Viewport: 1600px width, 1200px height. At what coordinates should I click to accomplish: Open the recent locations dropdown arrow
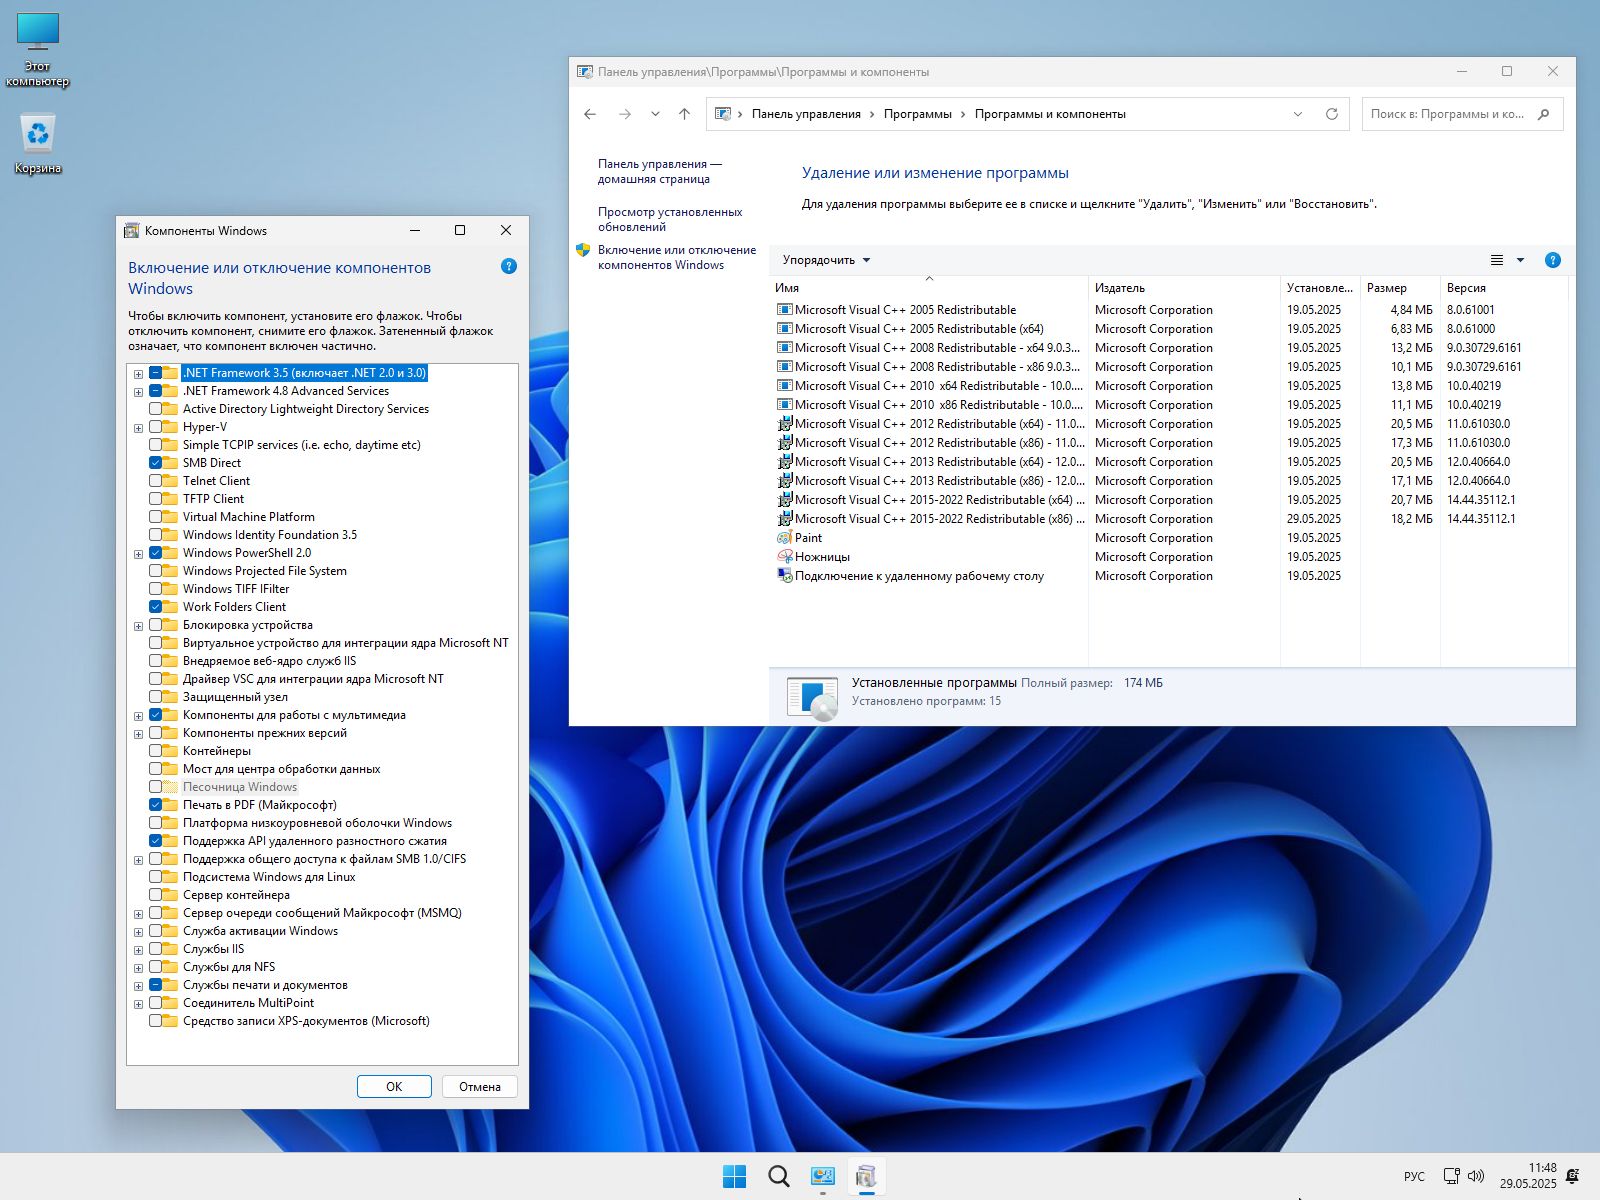click(655, 114)
